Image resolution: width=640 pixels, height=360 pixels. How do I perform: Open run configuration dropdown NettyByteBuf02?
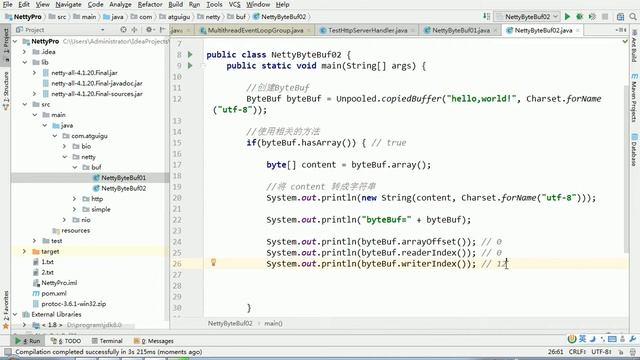click(x=527, y=17)
